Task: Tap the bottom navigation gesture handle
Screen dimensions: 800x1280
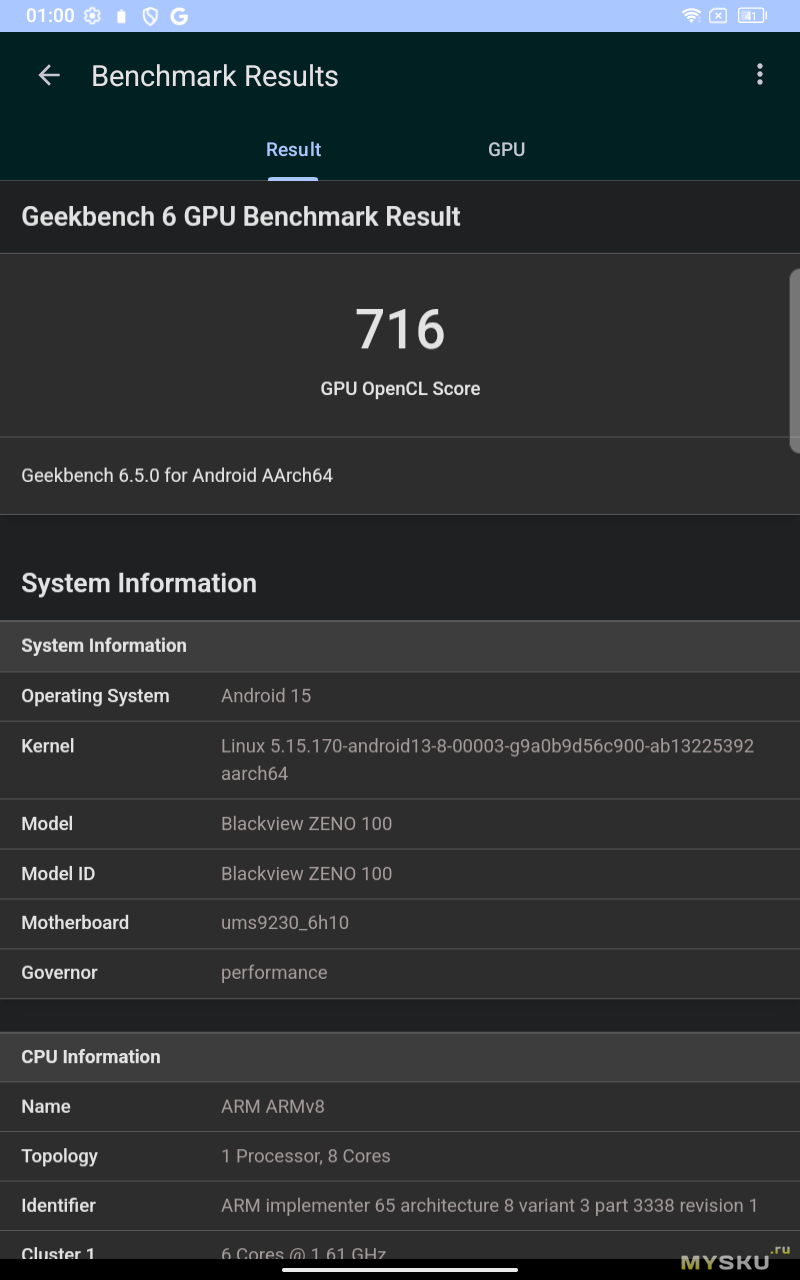Action: point(400,1270)
